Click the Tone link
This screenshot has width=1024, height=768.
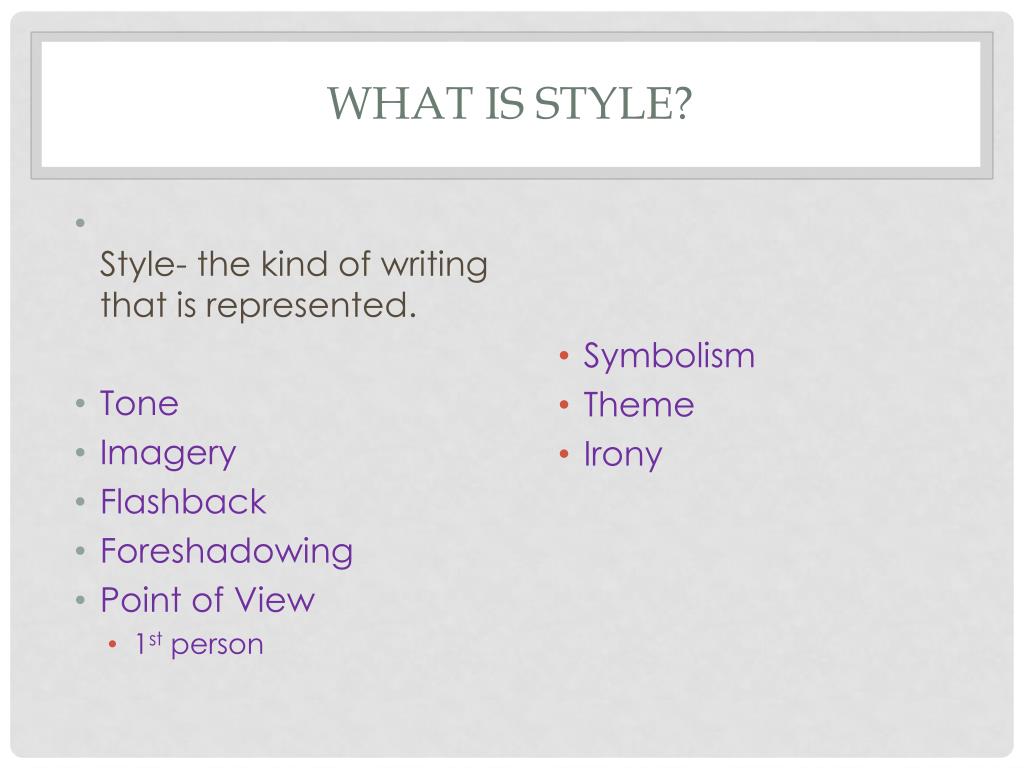(139, 403)
